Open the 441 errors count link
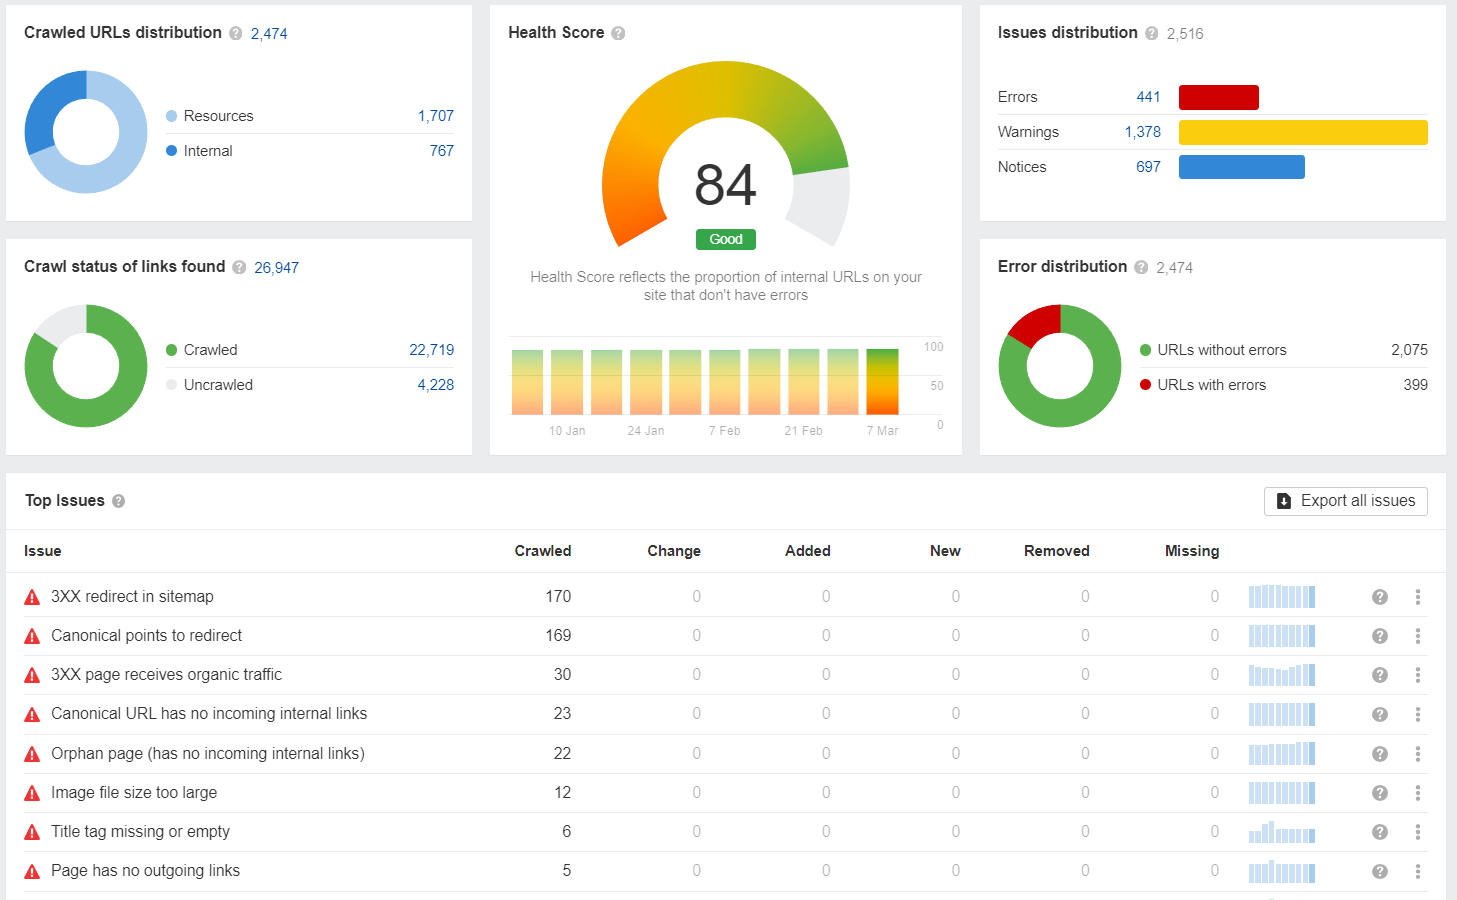Image resolution: width=1457 pixels, height=900 pixels. pos(1148,97)
